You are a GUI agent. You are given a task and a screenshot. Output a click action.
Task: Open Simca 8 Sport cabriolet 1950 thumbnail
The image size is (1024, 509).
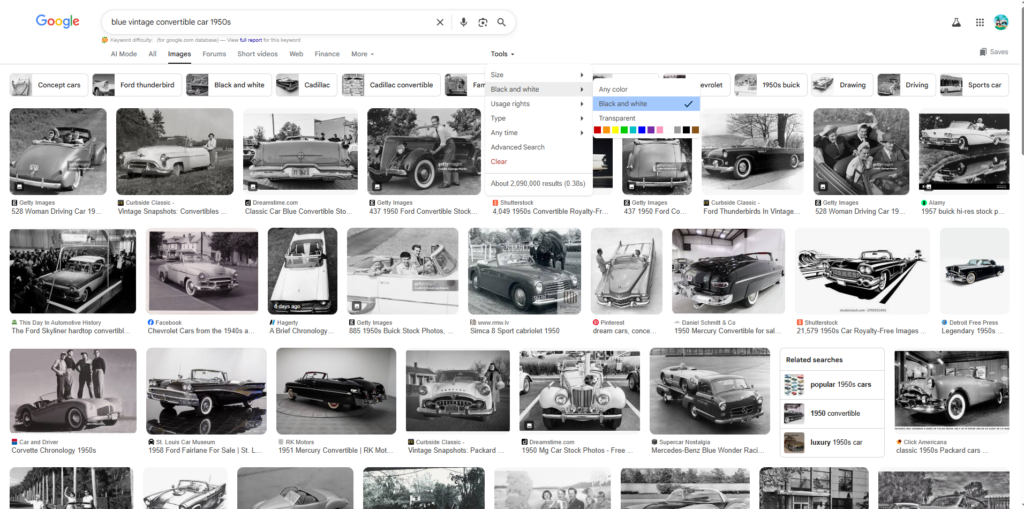coord(524,271)
